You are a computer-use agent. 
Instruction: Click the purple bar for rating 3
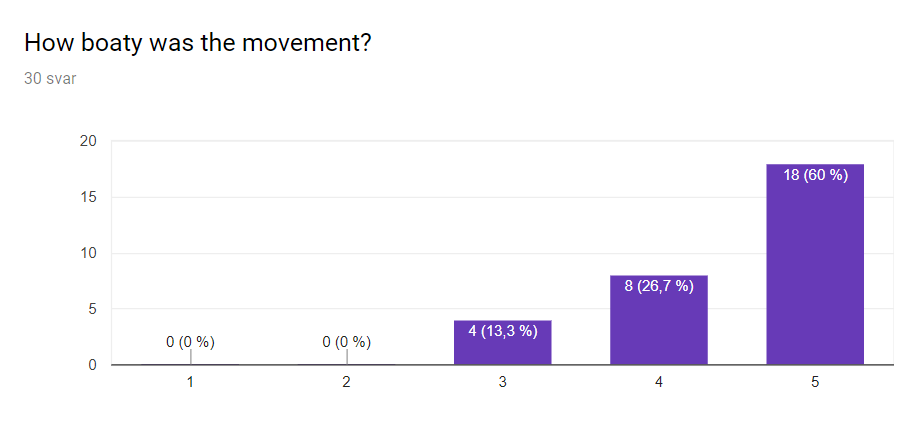[x=502, y=348]
